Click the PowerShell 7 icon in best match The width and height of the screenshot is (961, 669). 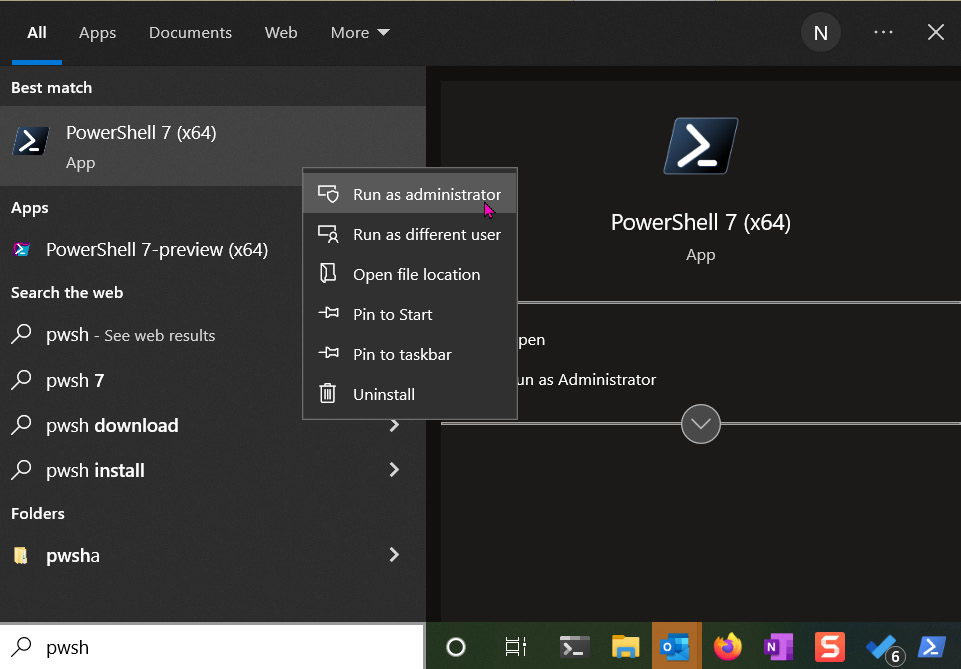31,141
